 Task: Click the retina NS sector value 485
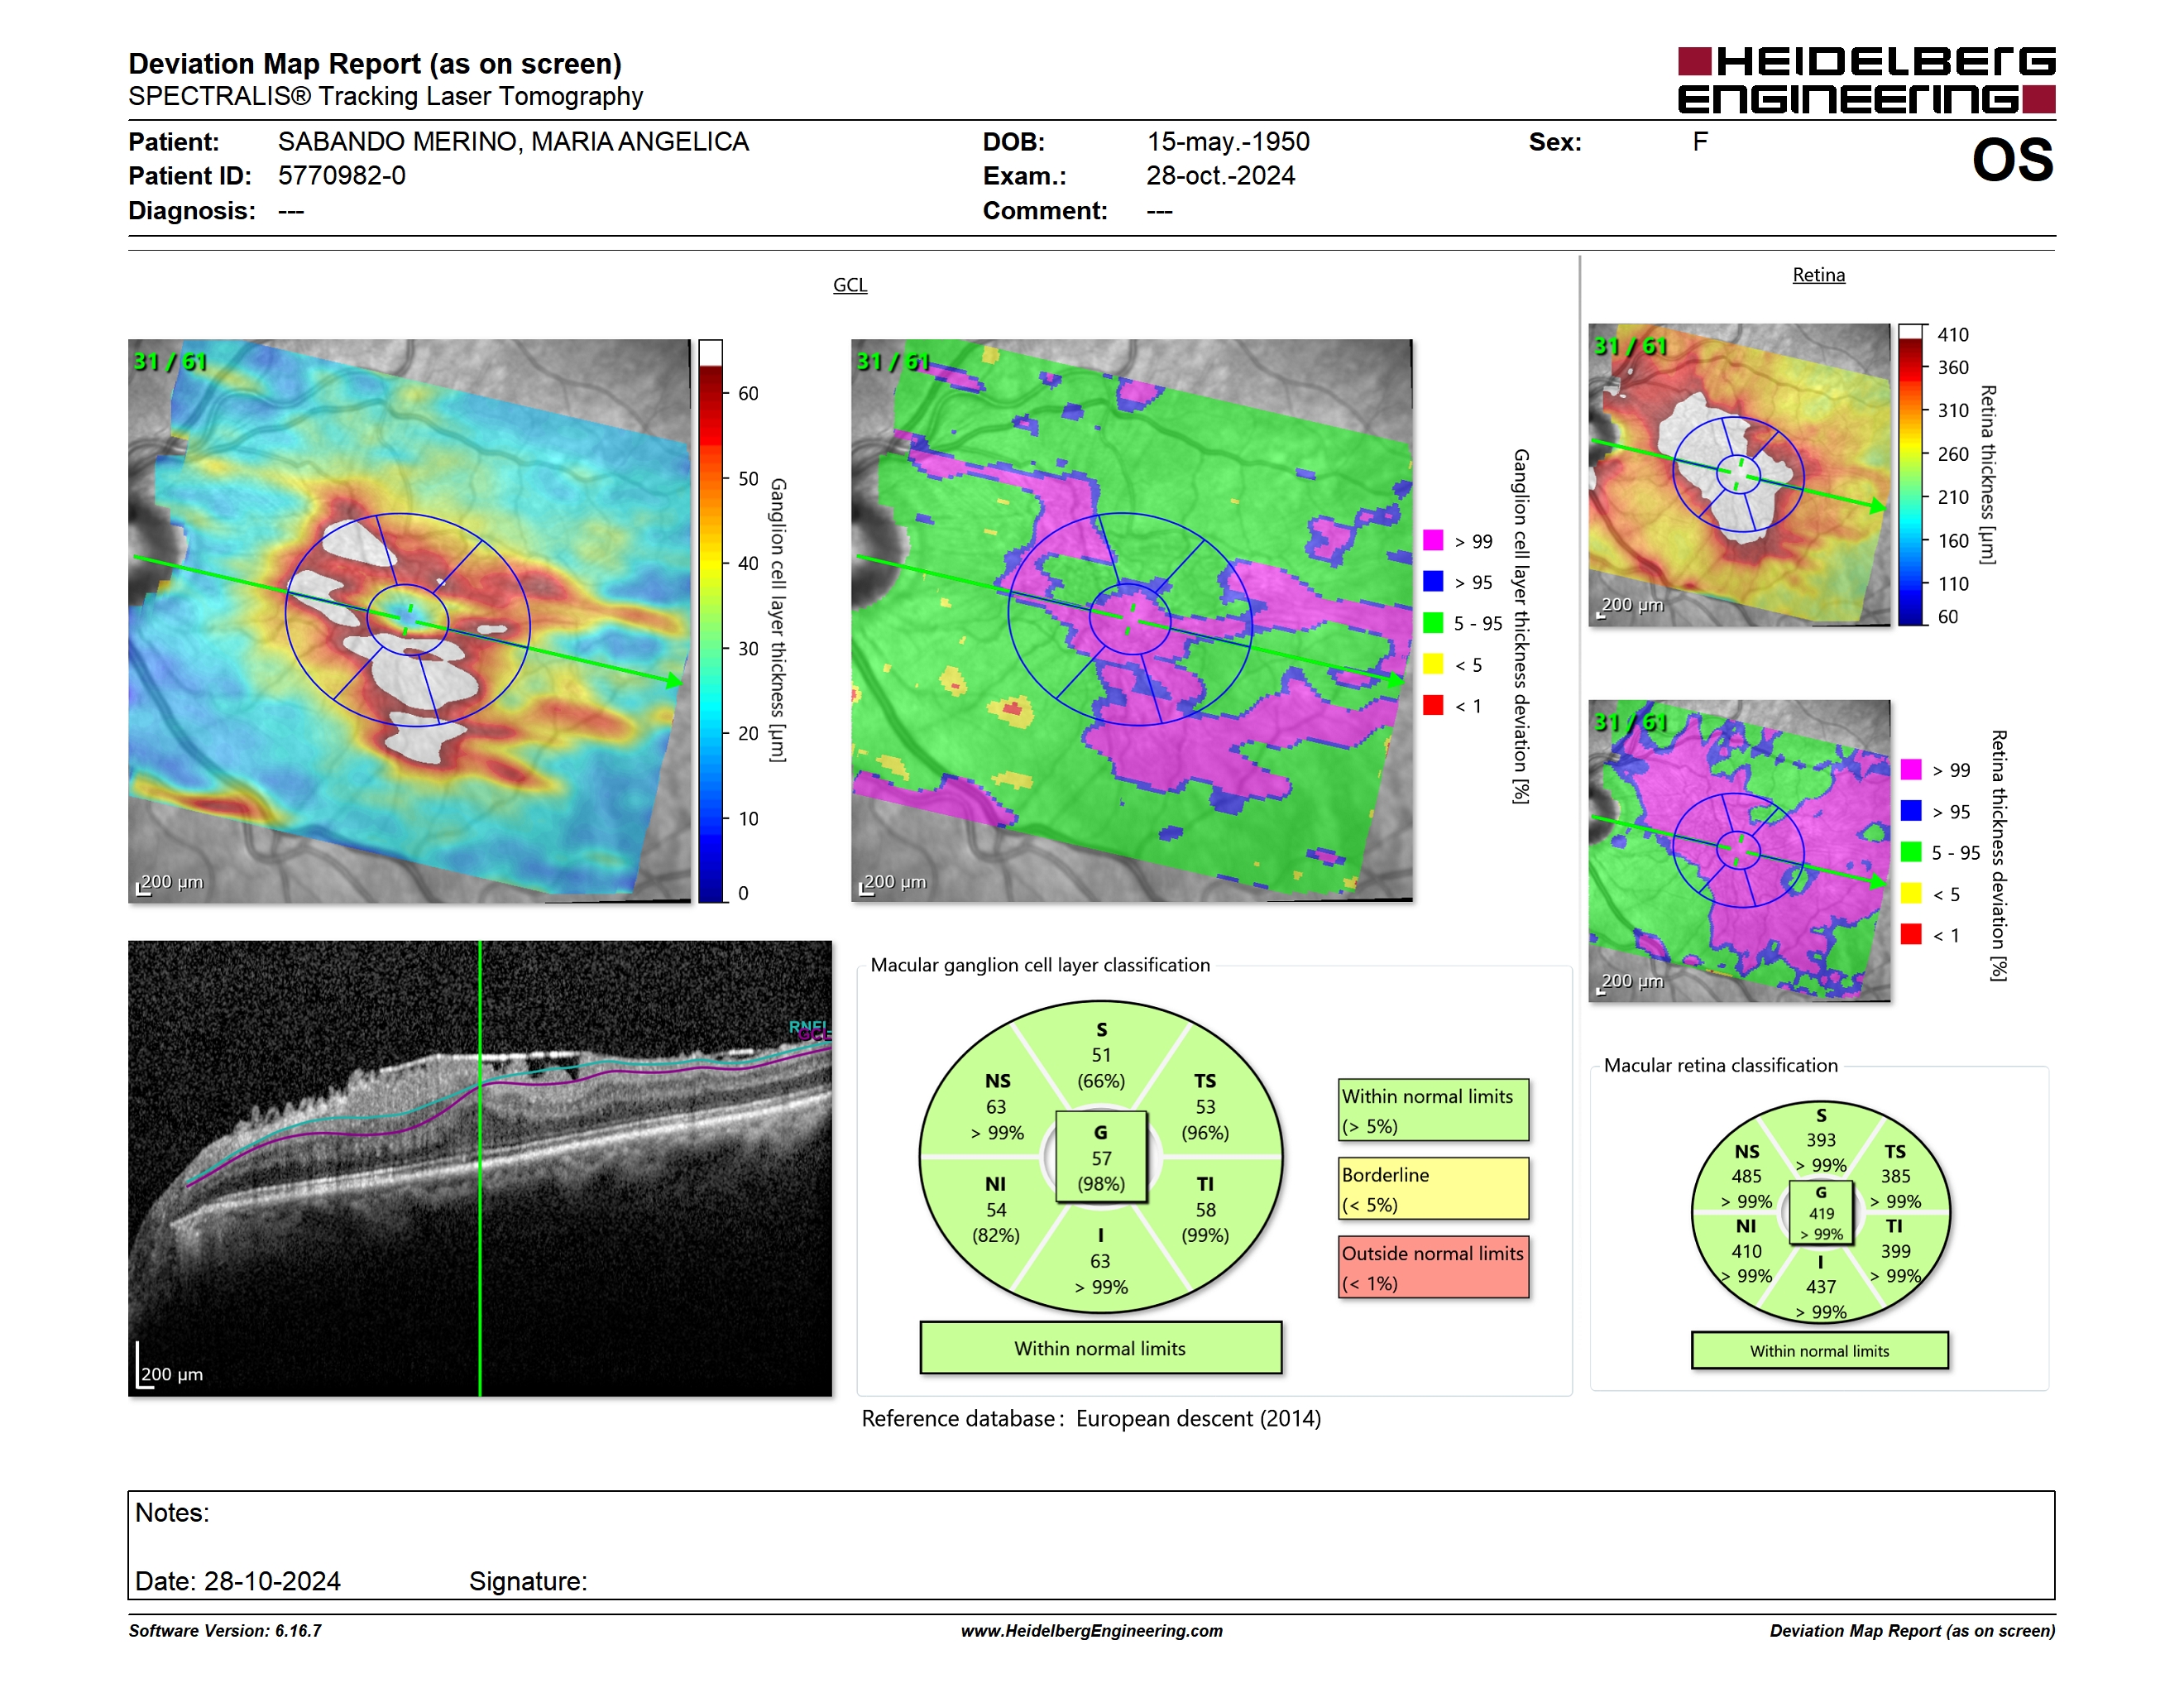tap(1746, 1177)
